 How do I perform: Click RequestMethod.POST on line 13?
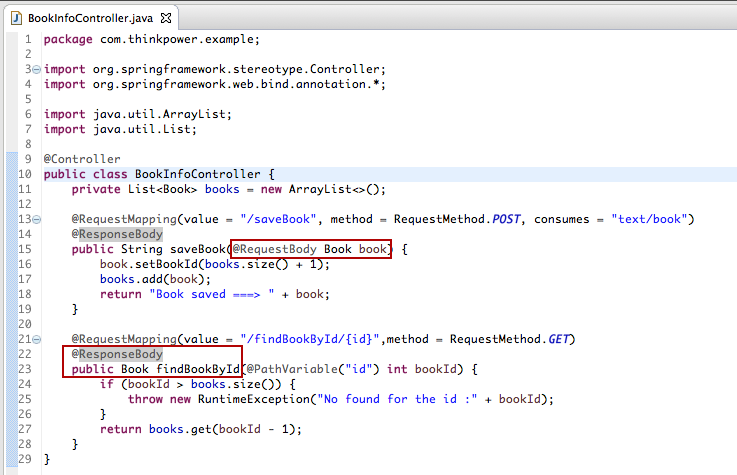[x=457, y=219]
